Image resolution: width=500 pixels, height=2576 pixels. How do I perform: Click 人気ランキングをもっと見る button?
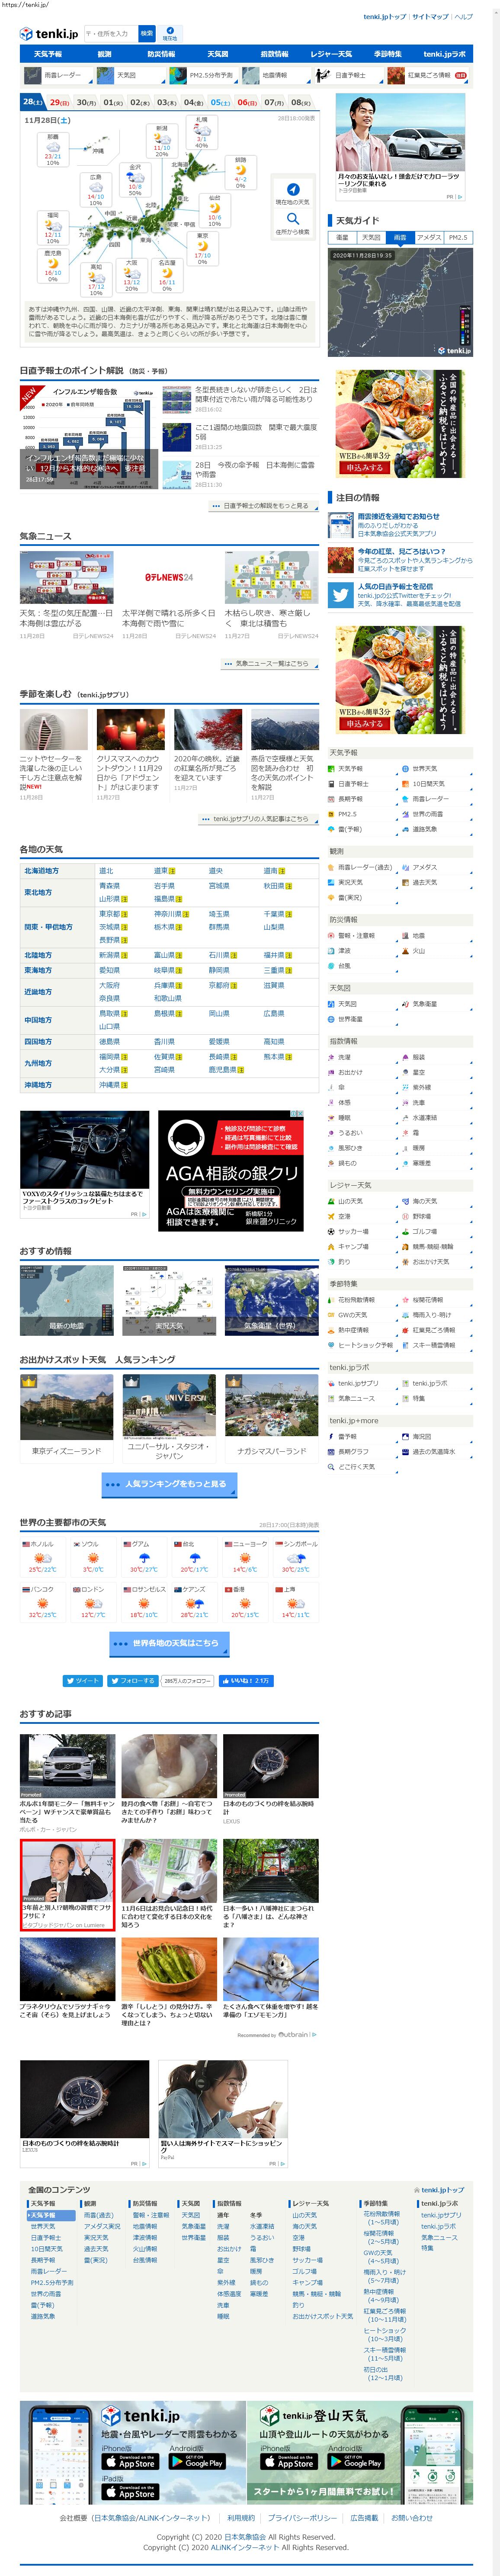coord(169,1484)
